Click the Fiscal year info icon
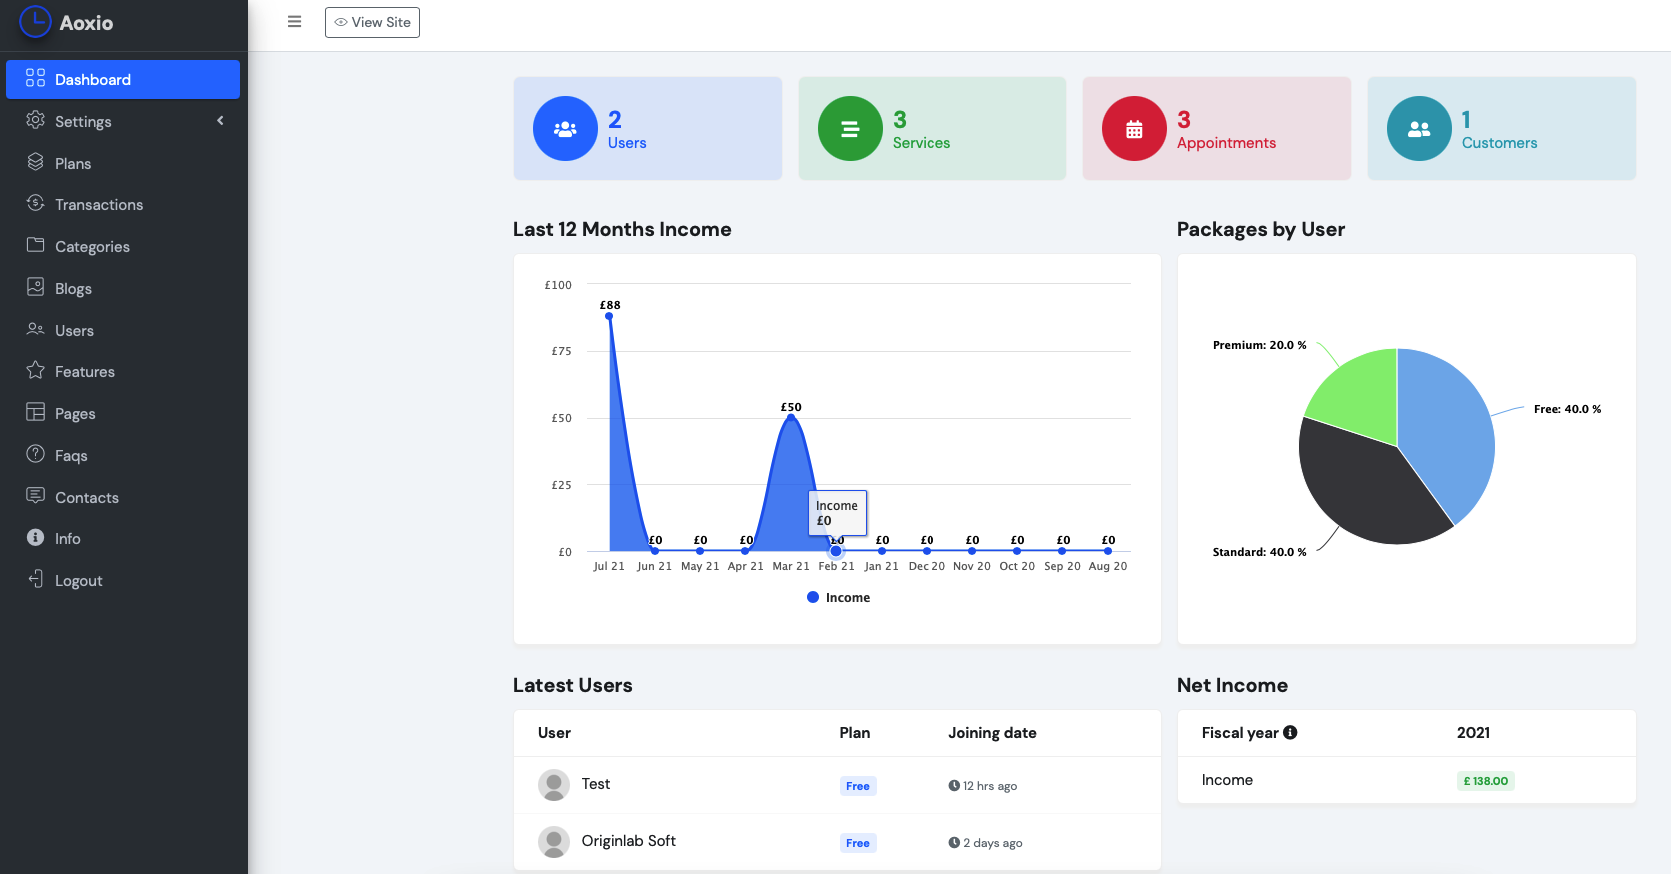The width and height of the screenshot is (1671, 874). coord(1290,732)
